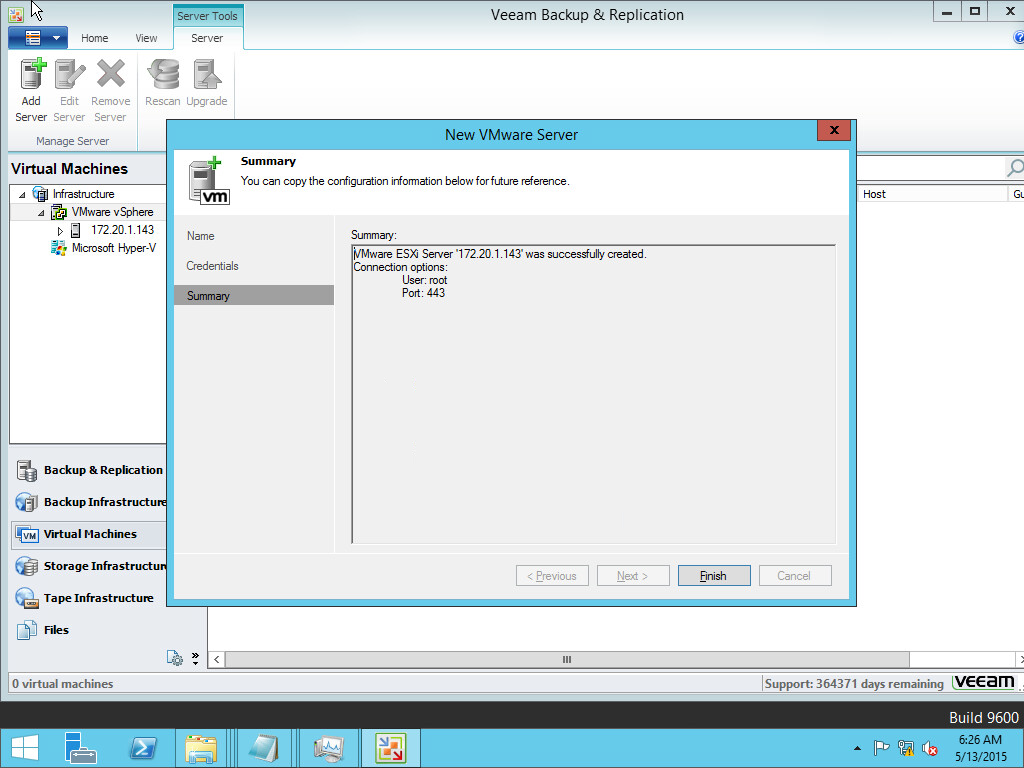1024x768 pixels.
Task: Click the horizontal scrollbar thumb
Action: pyautogui.click(x=567, y=660)
